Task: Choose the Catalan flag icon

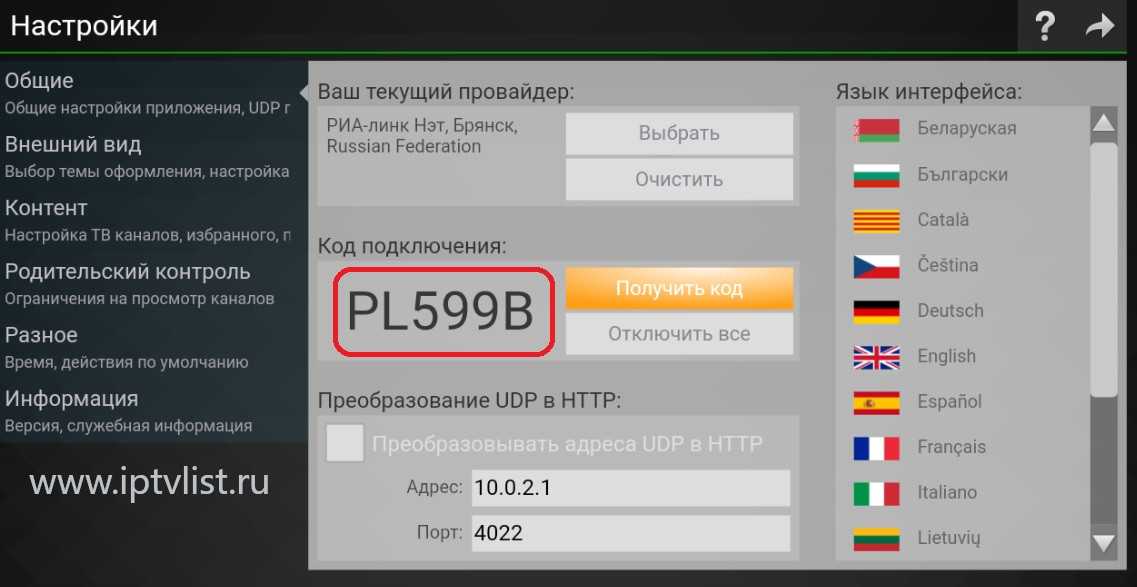Action: [876, 220]
